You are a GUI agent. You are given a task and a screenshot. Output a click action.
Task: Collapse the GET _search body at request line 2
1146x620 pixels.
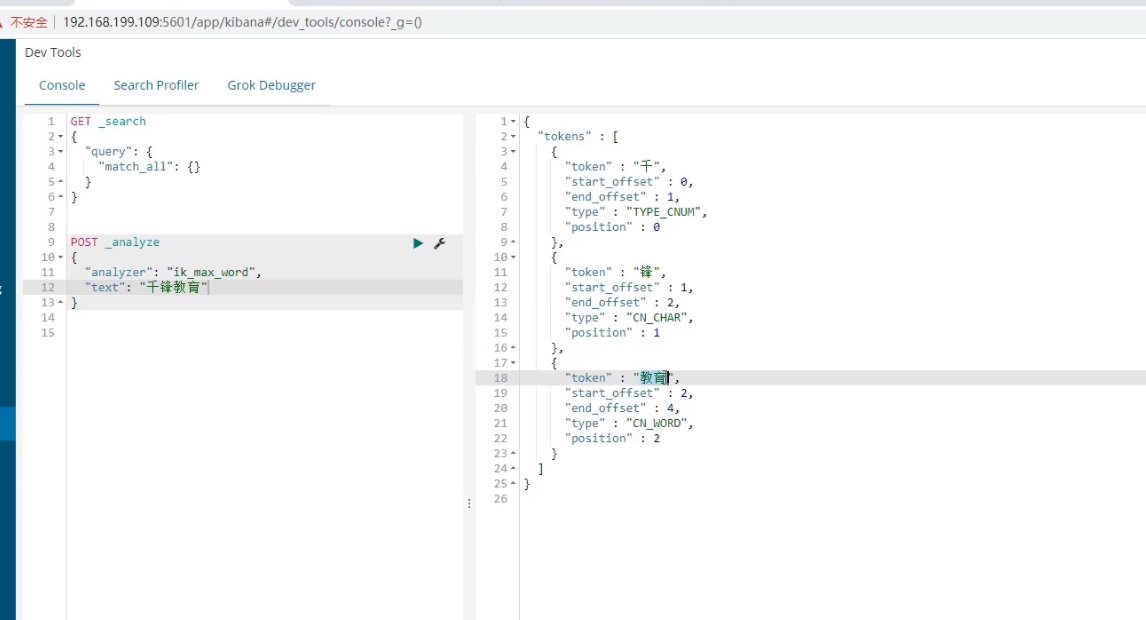(61, 137)
